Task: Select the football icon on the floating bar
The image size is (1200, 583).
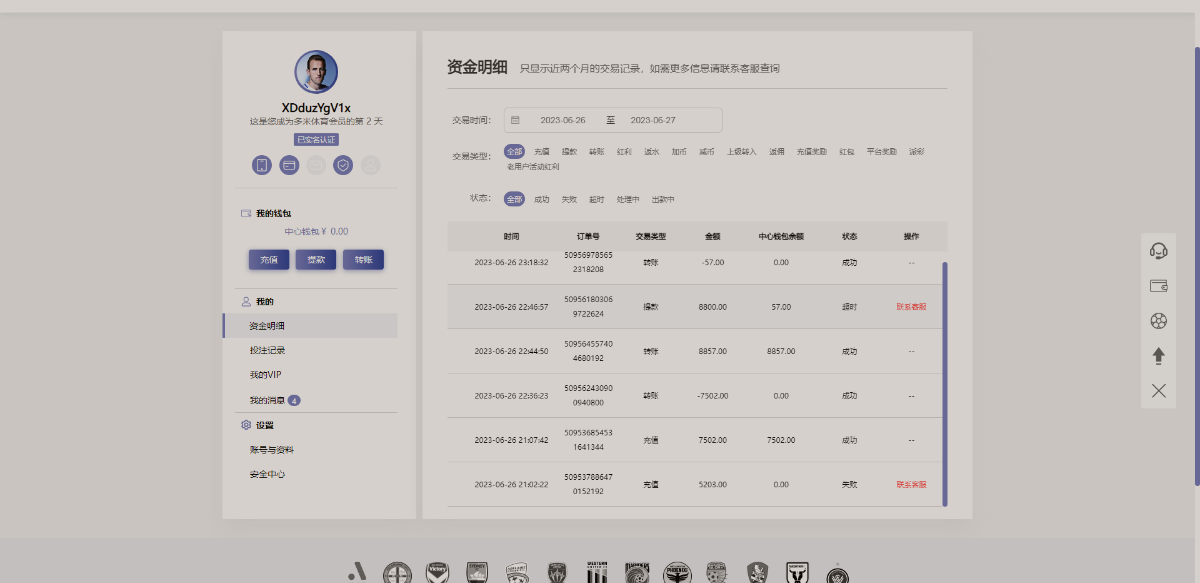Action: coord(1158,321)
